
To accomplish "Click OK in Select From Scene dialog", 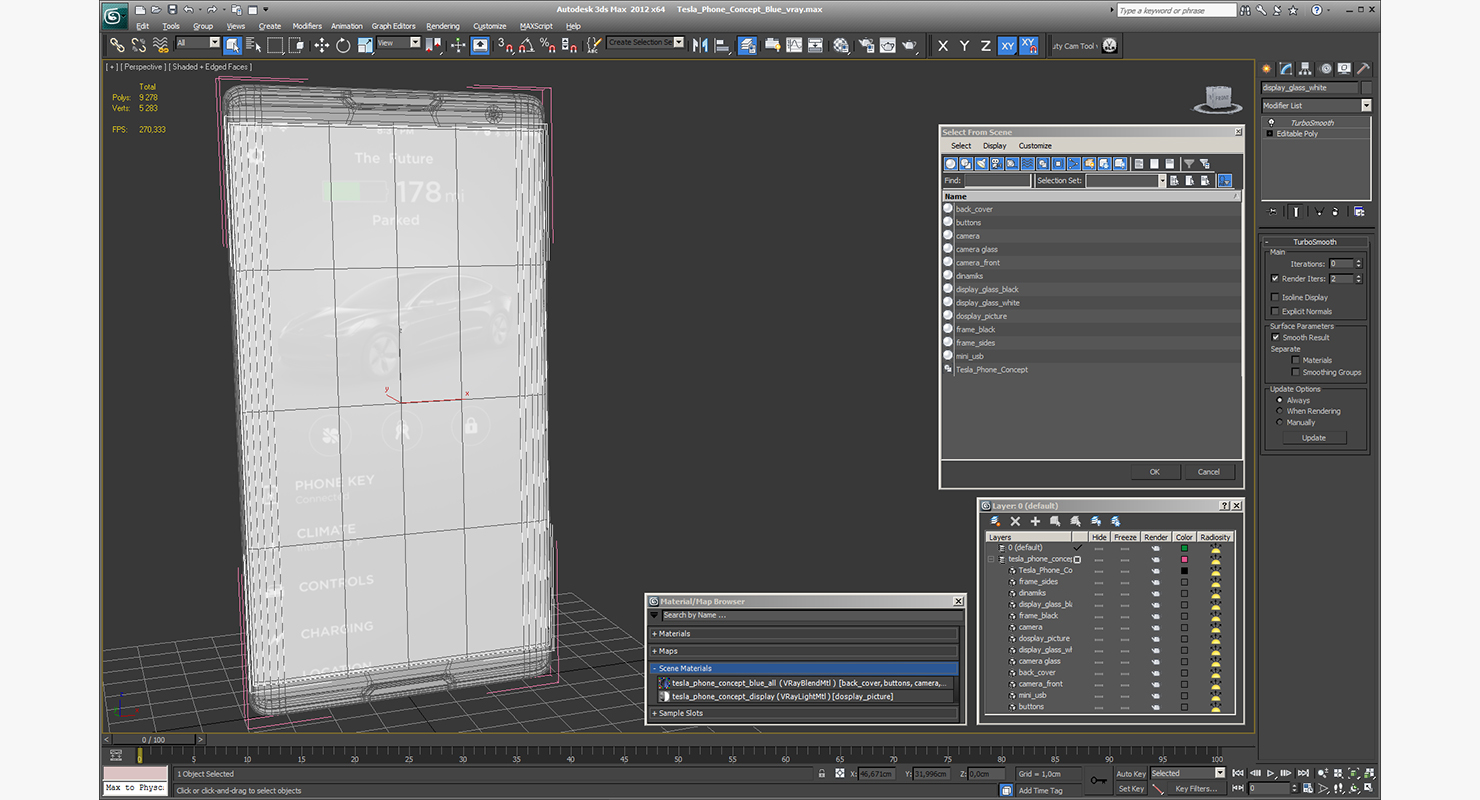I will [x=1155, y=472].
